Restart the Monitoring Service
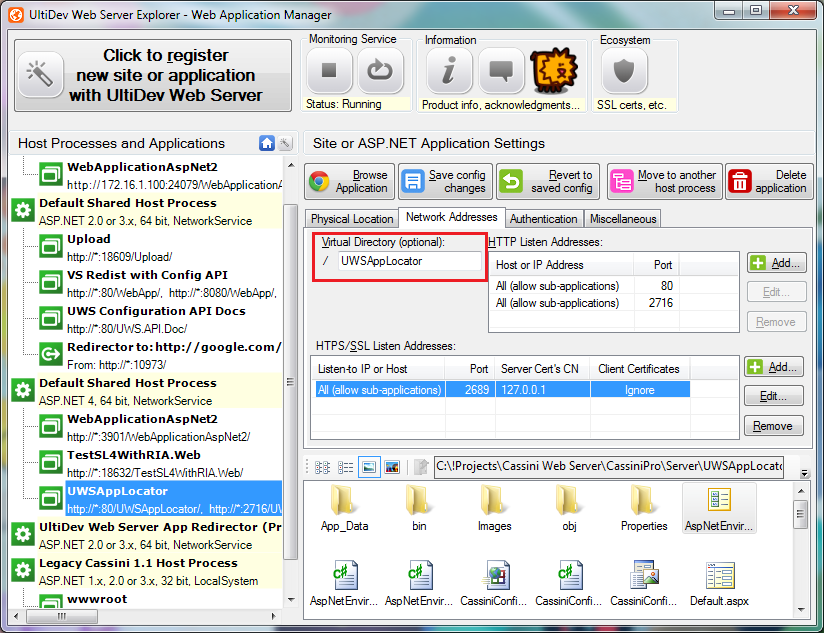Screen dimensions: 824x633 point(380,70)
